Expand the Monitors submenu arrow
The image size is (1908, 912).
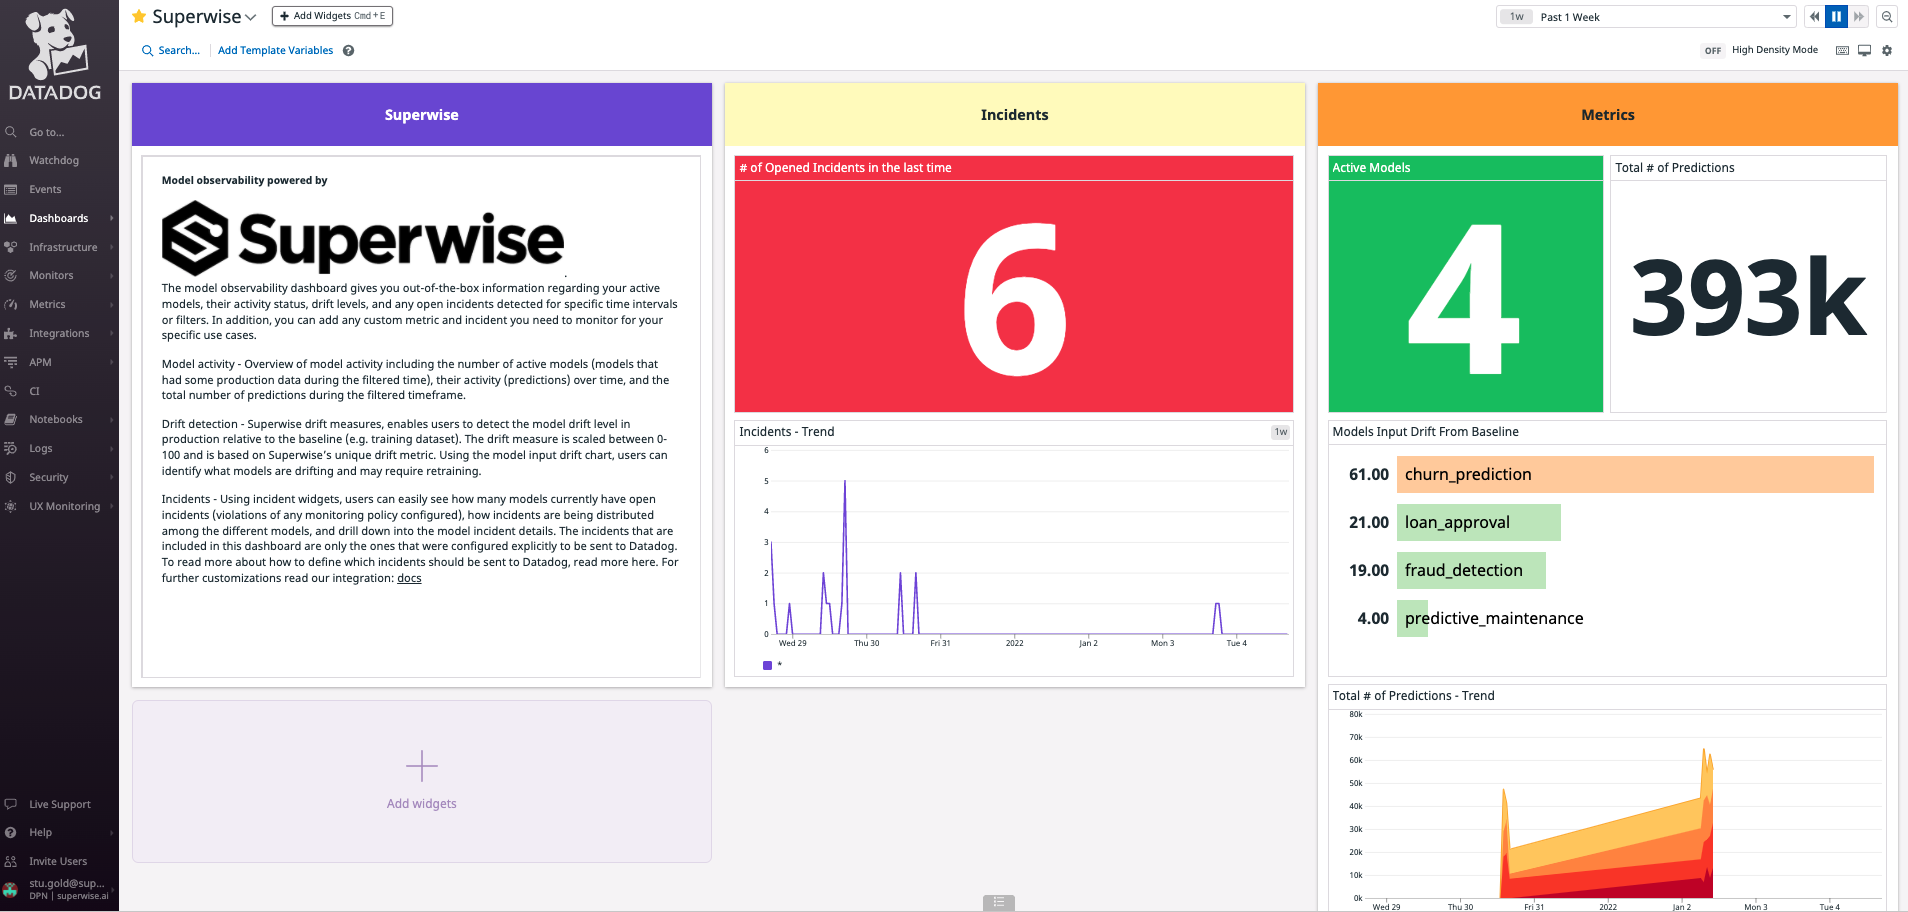(112, 275)
